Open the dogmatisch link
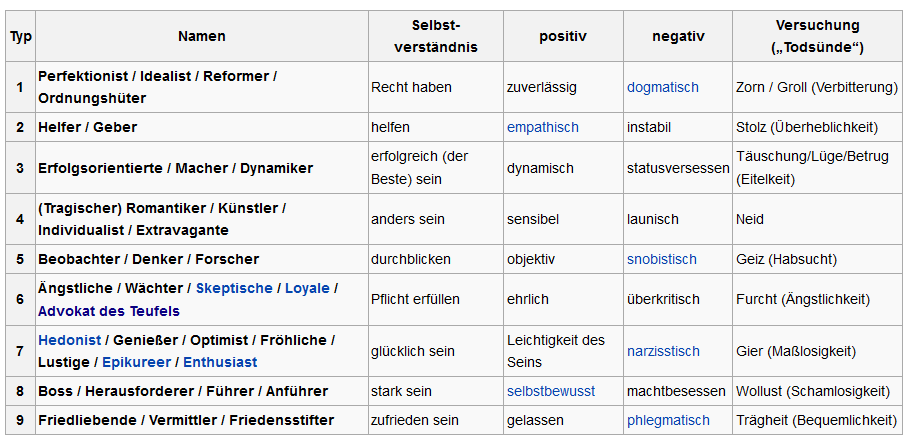Image resolution: width=913 pixels, height=444 pixels. [x=663, y=87]
